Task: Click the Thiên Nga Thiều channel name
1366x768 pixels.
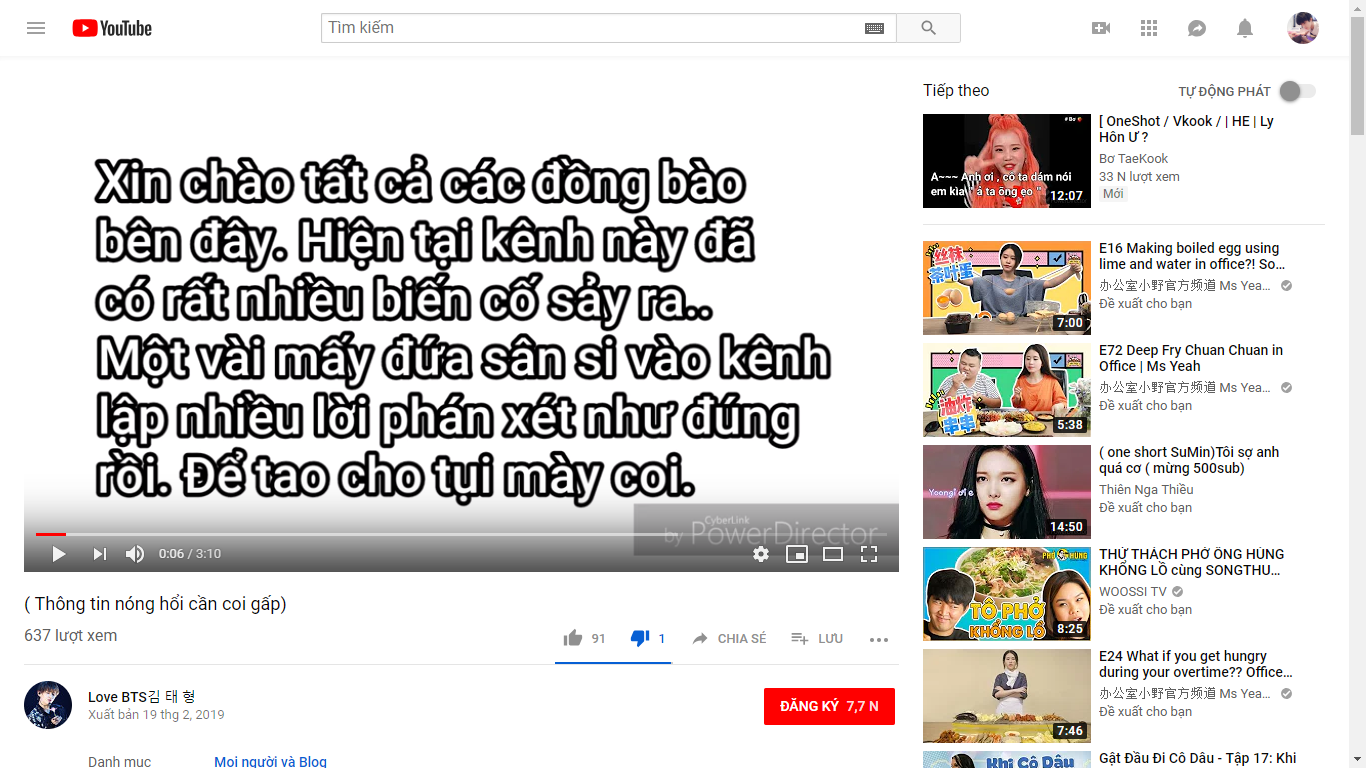Action: pyautogui.click(x=1146, y=490)
